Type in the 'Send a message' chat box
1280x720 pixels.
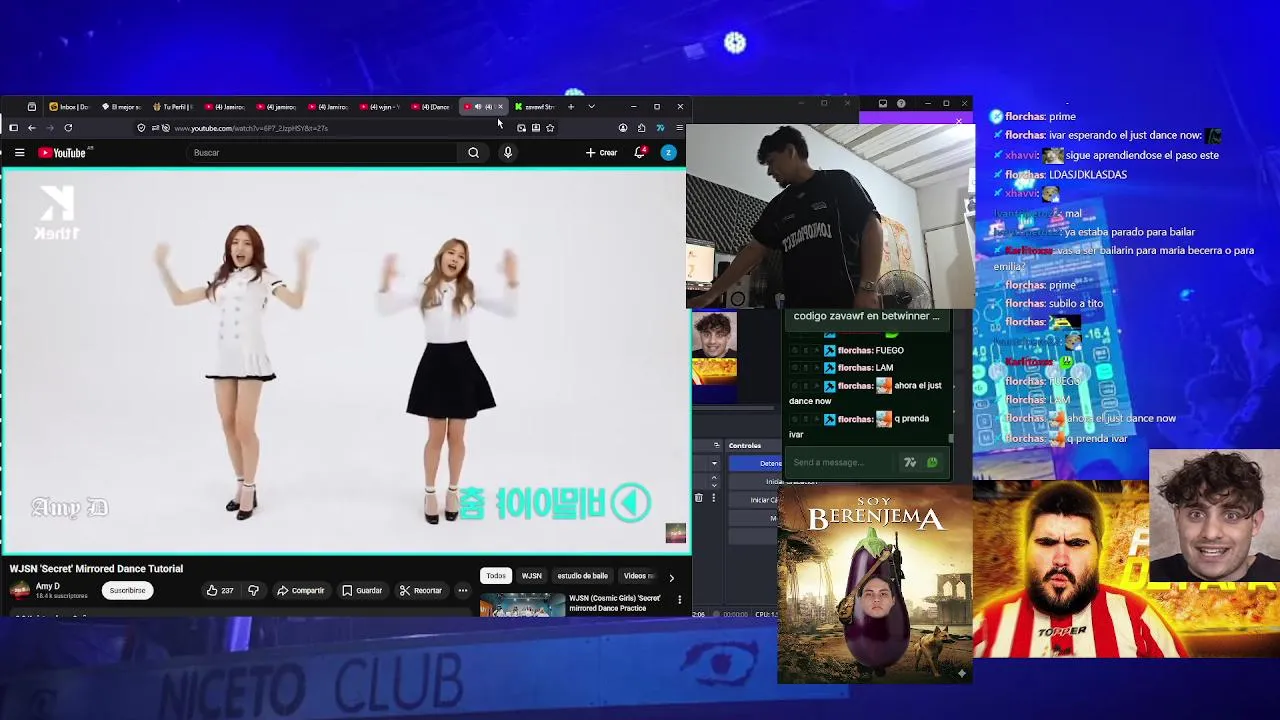click(x=840, y=462)
